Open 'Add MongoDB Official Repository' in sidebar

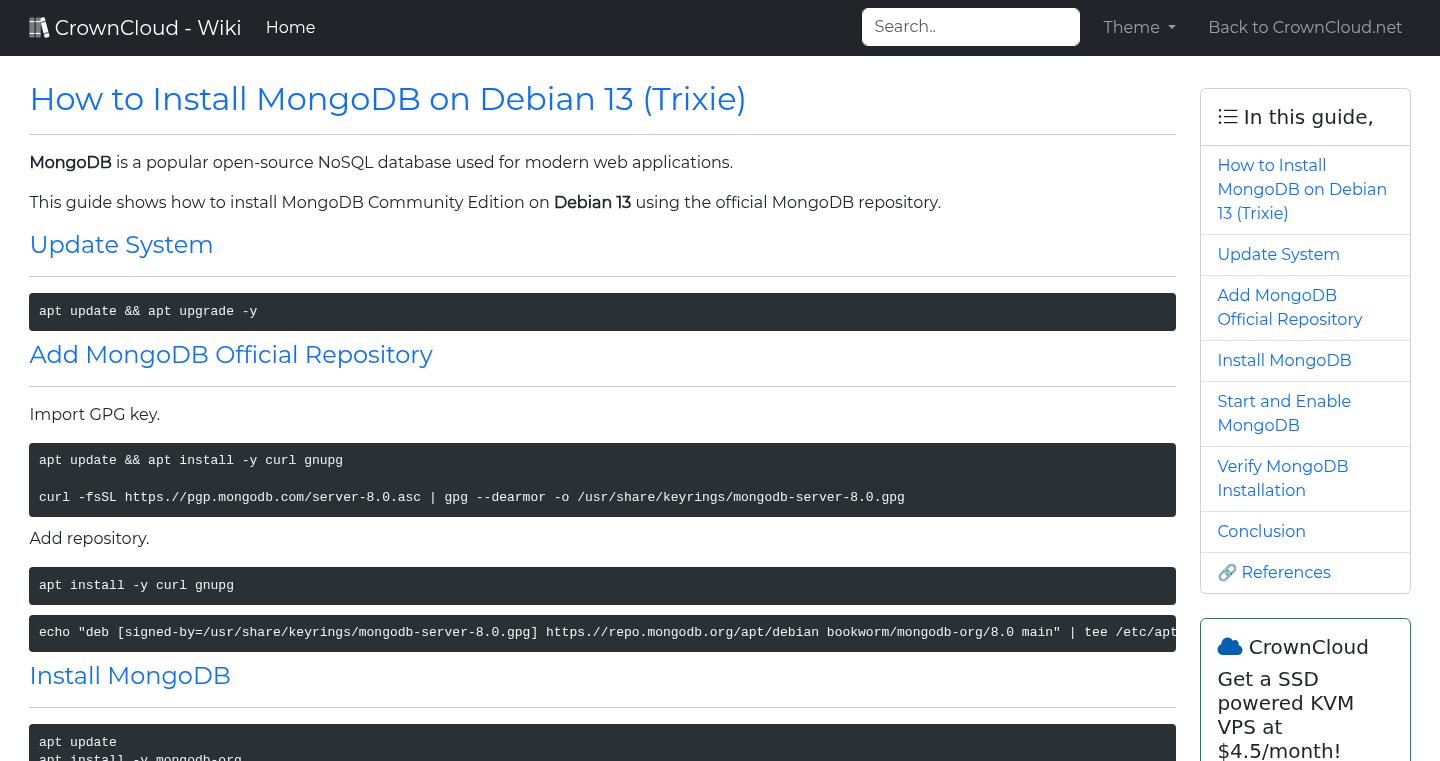pyautogui.click(x=1289, y=307)
